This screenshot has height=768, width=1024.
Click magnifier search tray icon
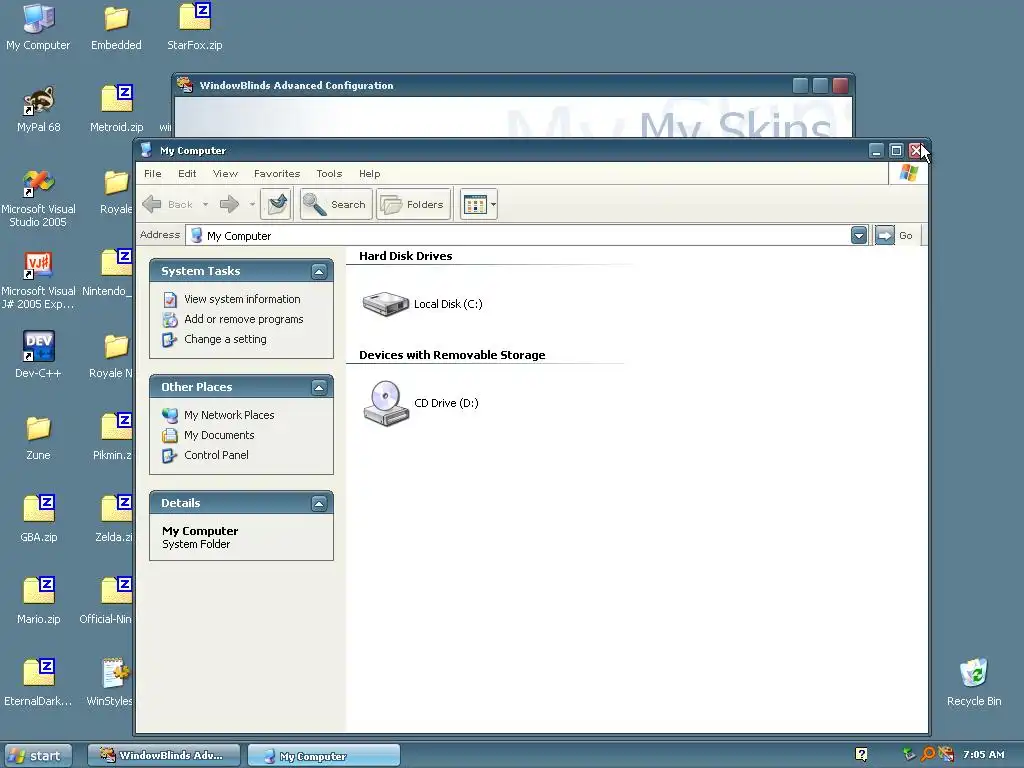tap(927, 755)
